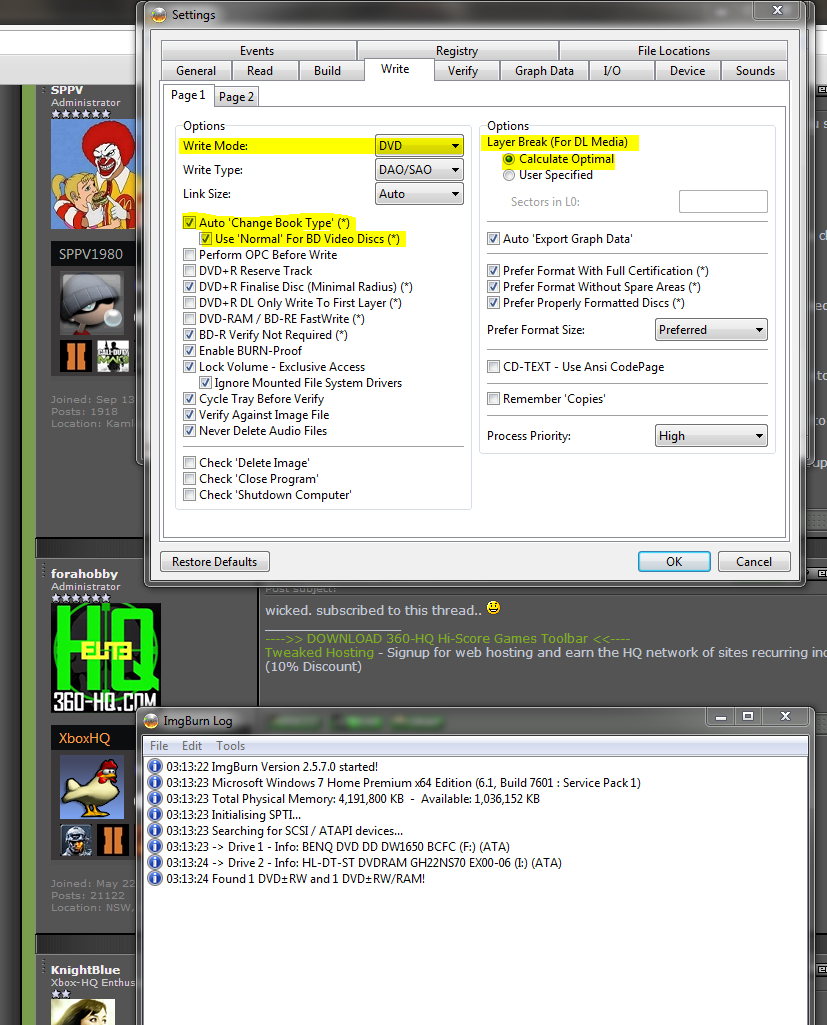Screen dimensions: 827x1025
Task: Minimize the ImgBurn Log window
Action: [x=721, y=716]
